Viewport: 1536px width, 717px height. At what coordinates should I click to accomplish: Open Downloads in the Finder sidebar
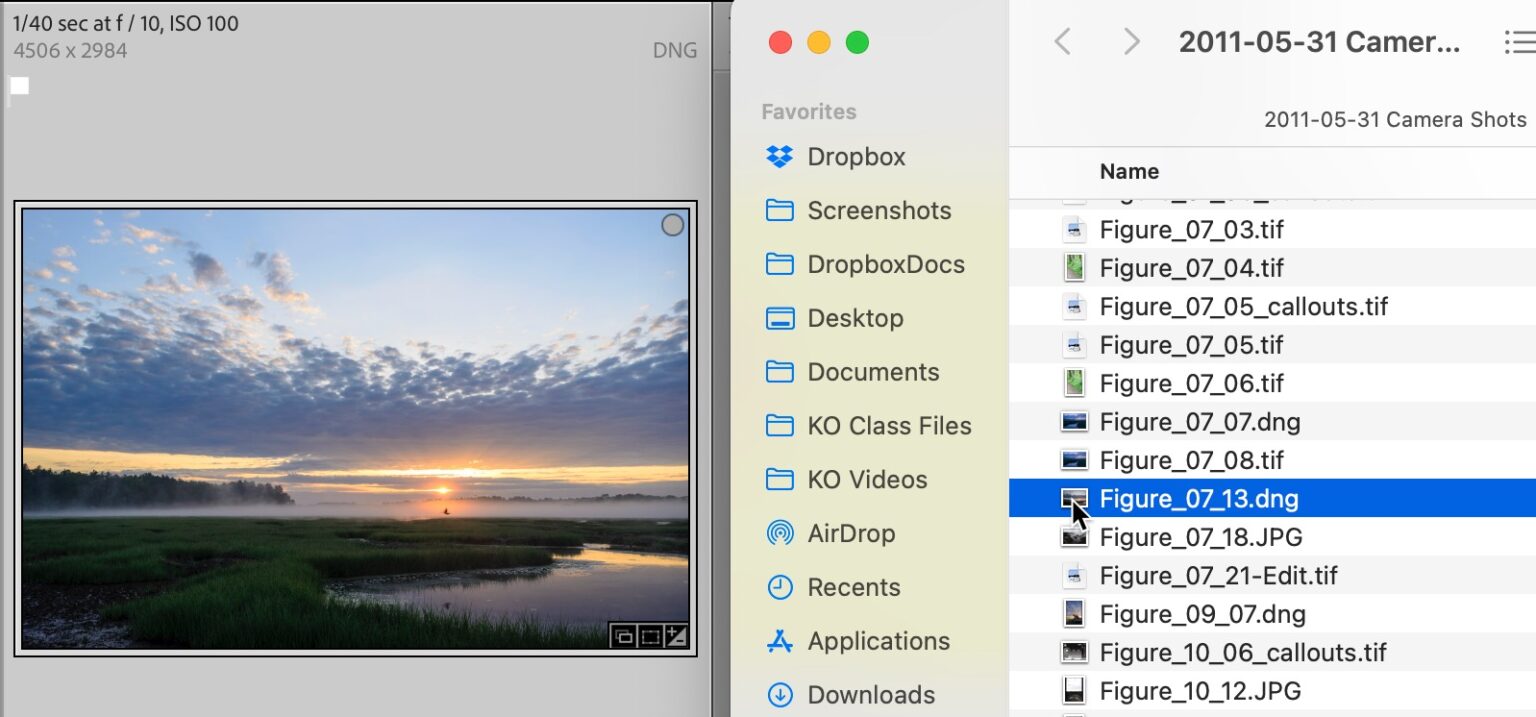[870, 695]
